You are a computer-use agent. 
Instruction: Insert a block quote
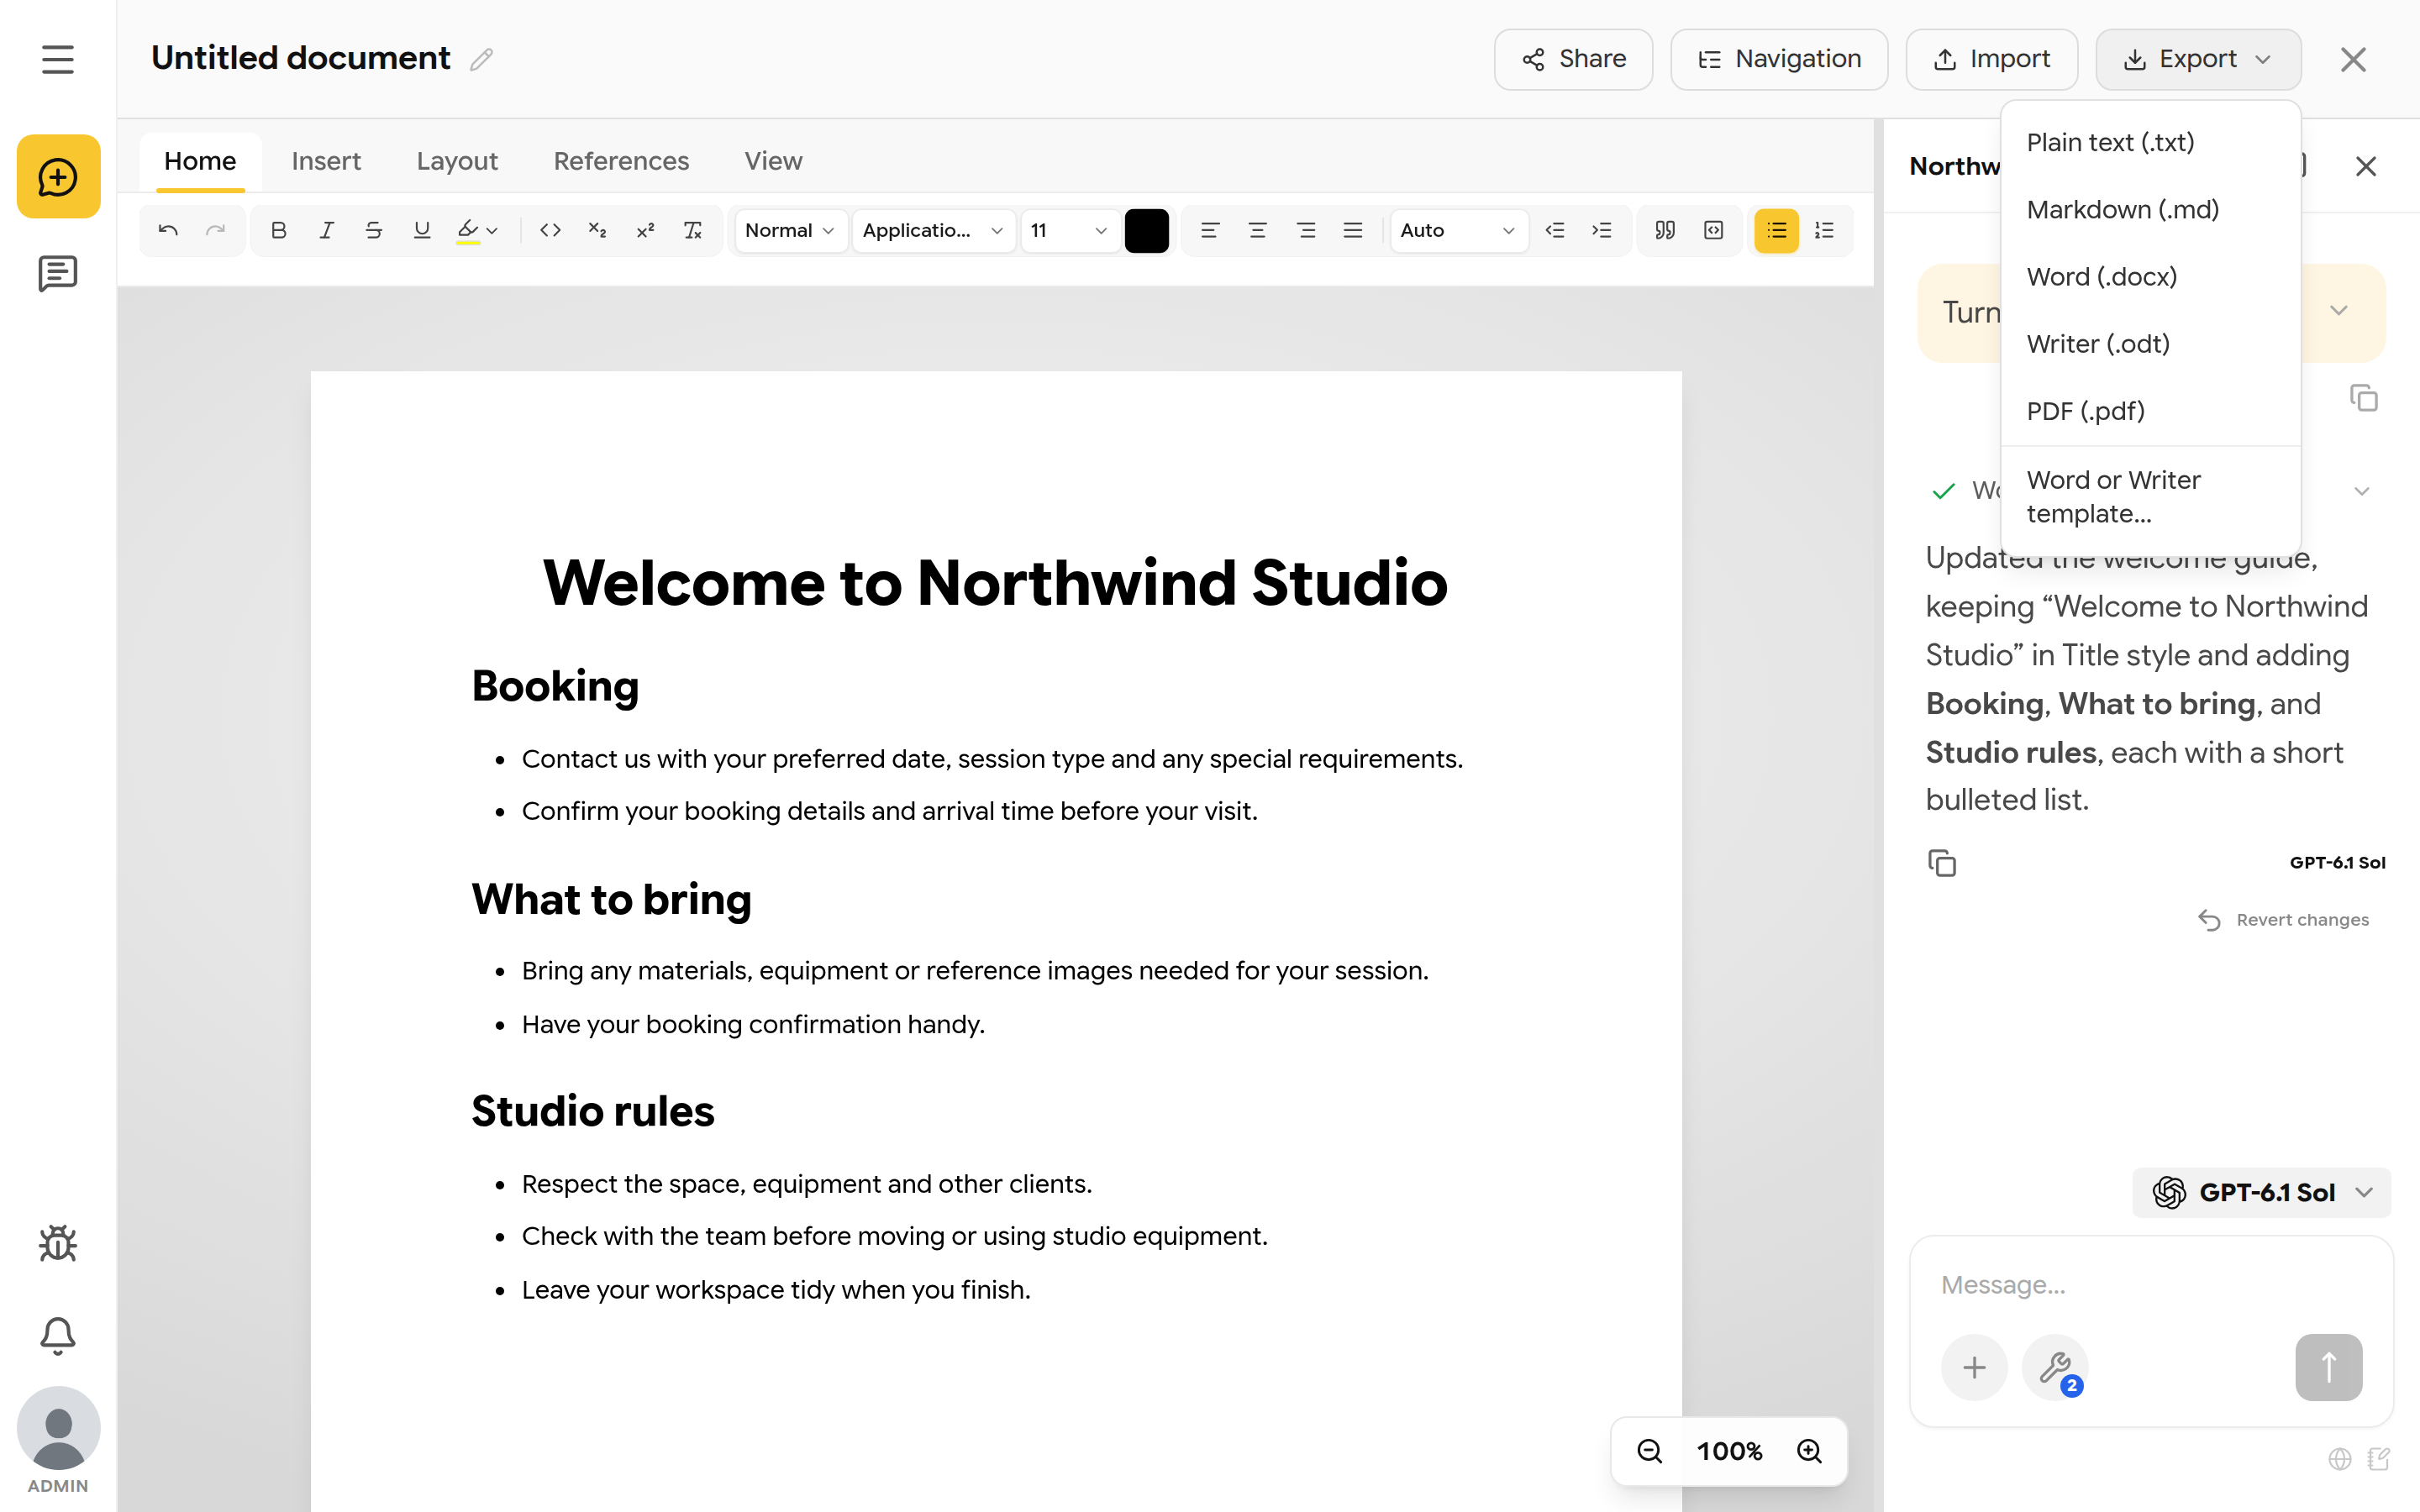(x=1665, y=230)
